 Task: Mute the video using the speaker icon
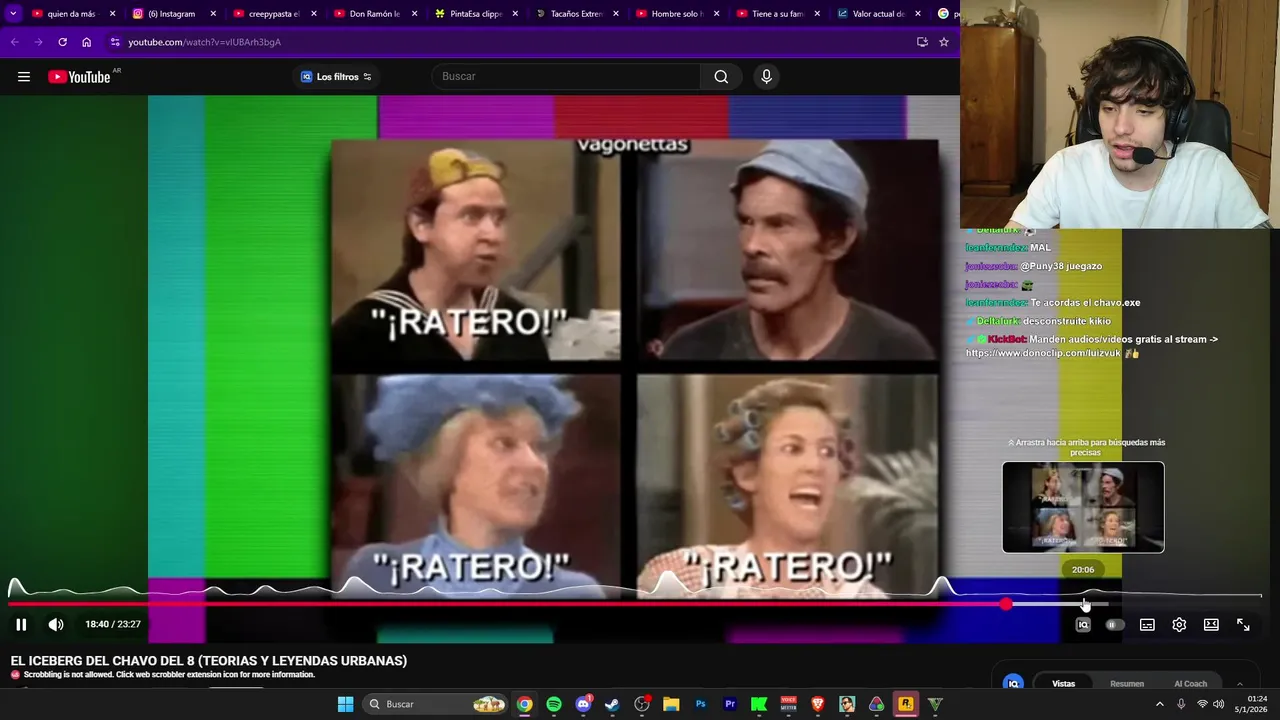click(x=56, y=624)
